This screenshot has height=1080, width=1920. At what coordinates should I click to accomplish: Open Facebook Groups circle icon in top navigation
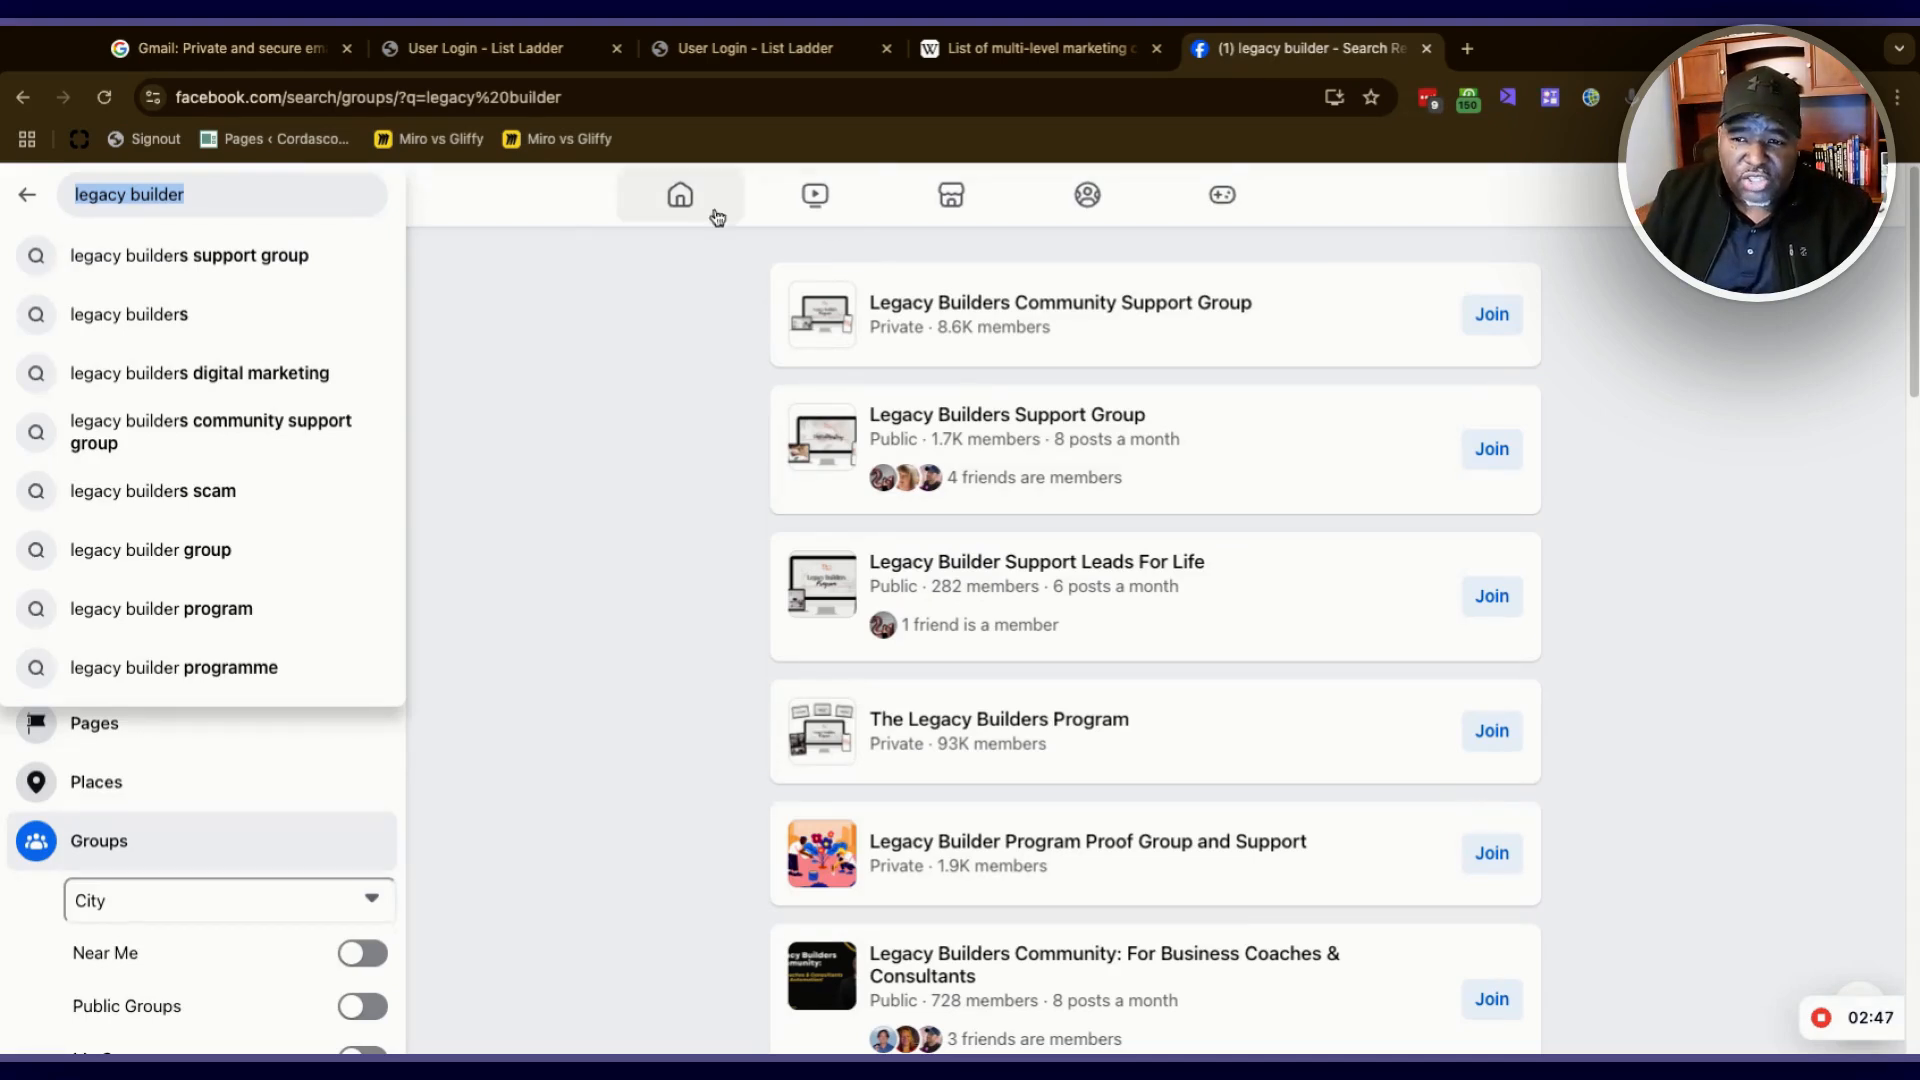click(1087, 195)
